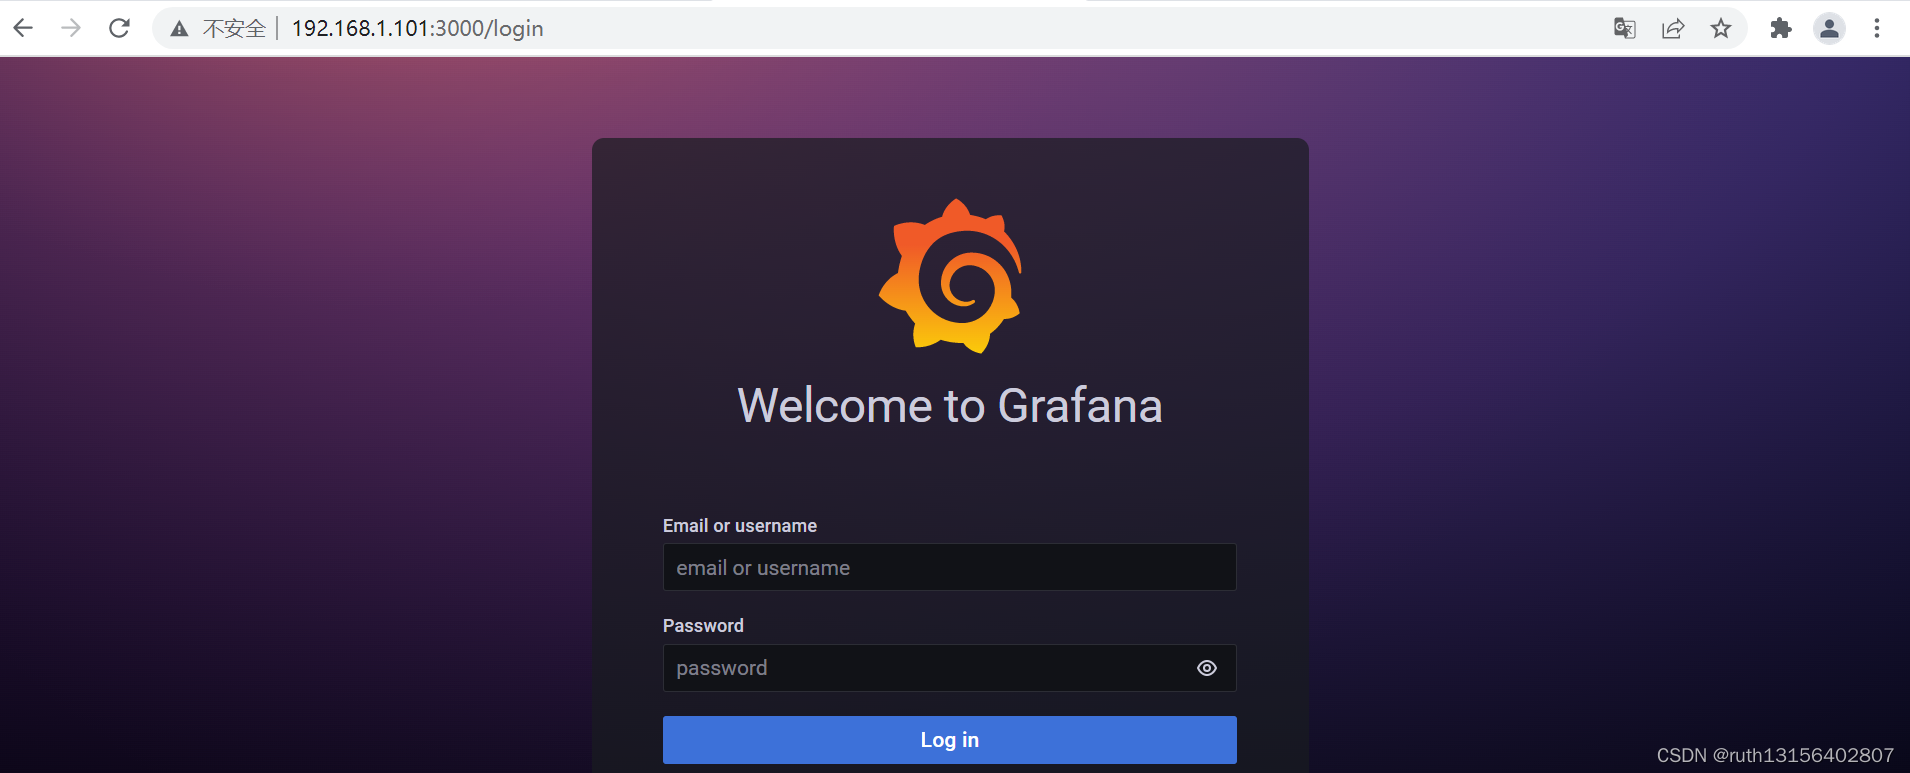Click the Password label
The image size is (1910, 773).
[703, 626]
